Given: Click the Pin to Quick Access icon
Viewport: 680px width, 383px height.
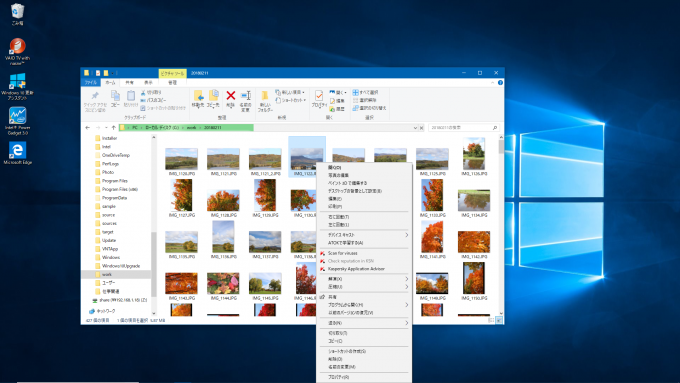Looking at the screenshot, I should (95, 95).
